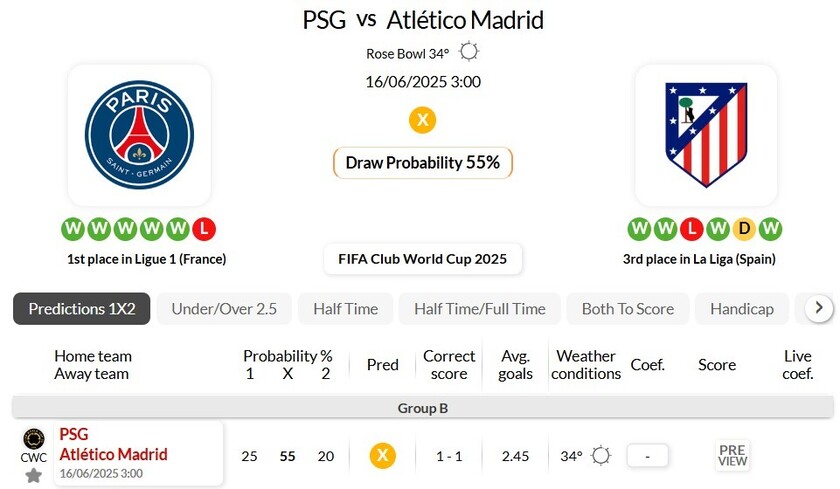The height and width of the screenshot is (489, 840).
Task: Click the yellow X prediction badge in table row
Action: 382,456
